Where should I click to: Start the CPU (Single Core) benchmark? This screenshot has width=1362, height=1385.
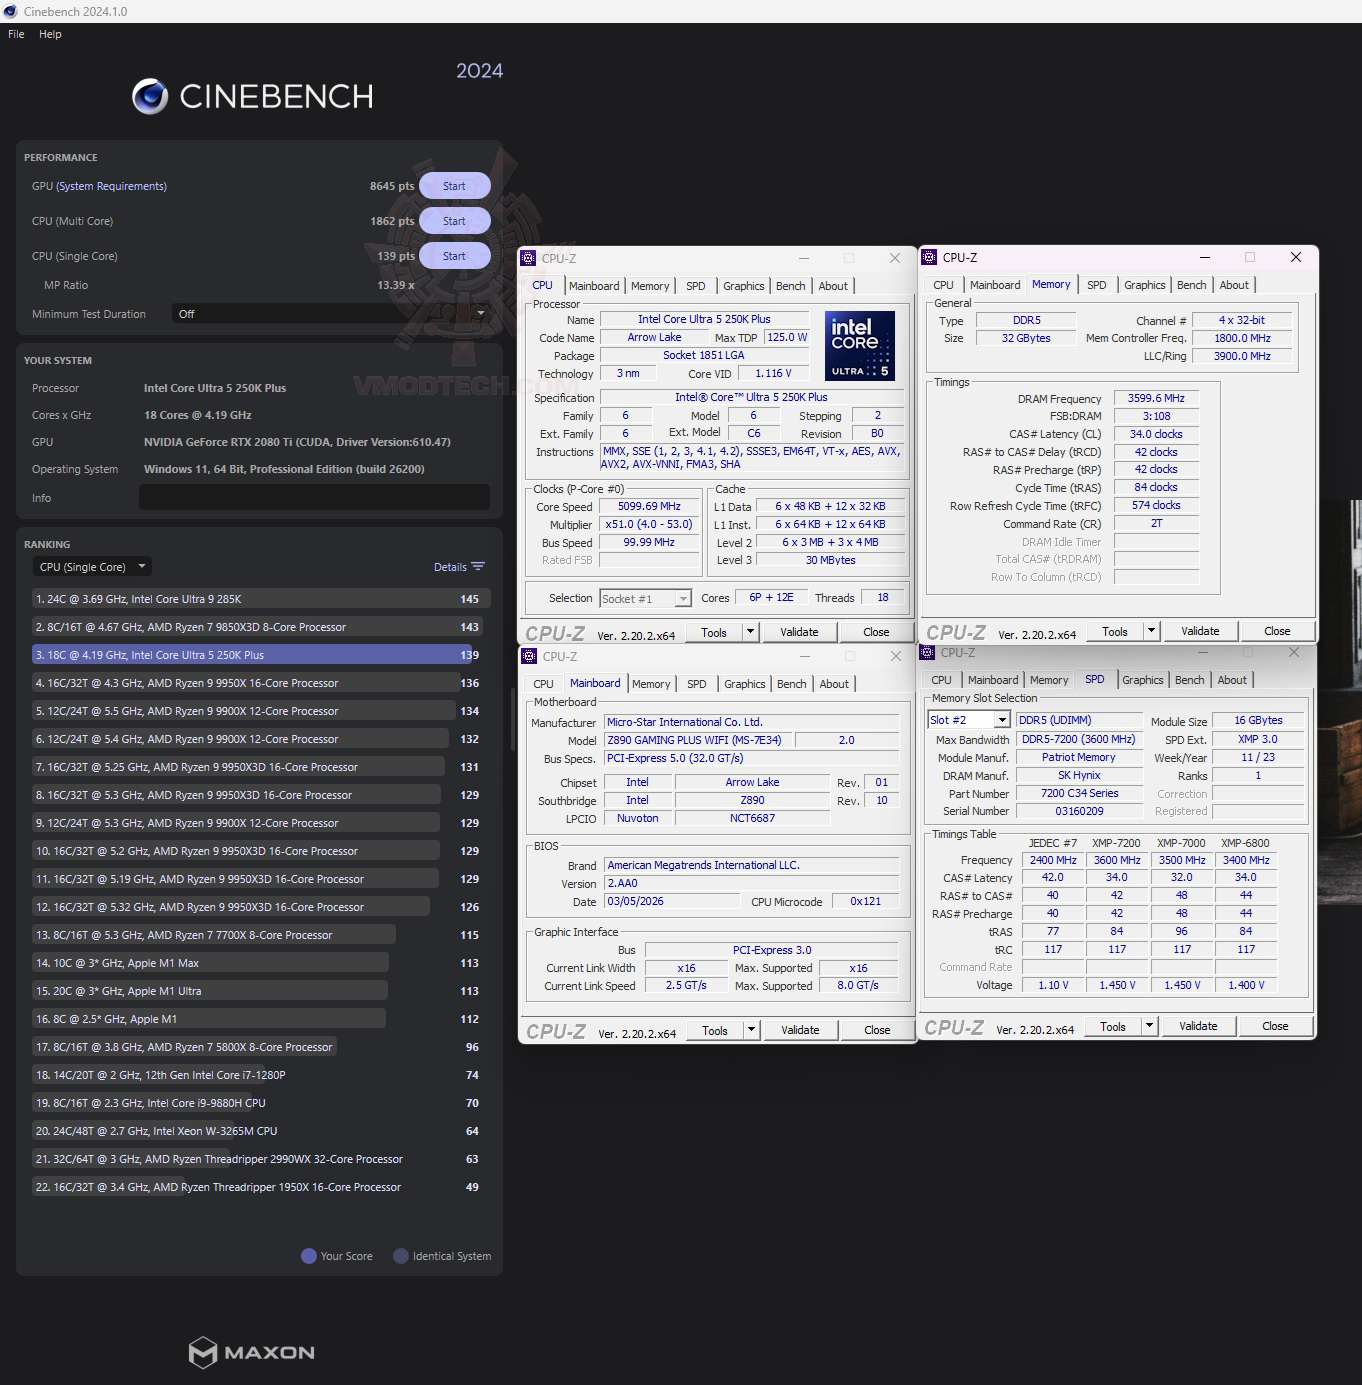coord(454,256)
